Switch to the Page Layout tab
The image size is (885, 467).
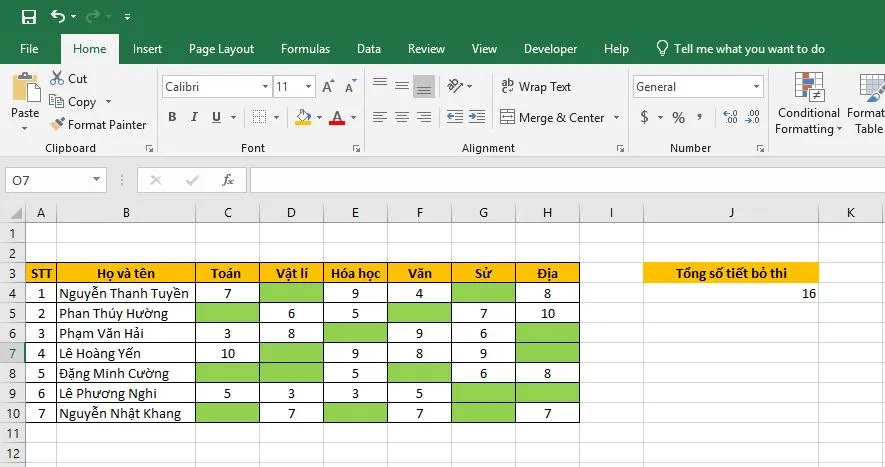click(221, 49)
